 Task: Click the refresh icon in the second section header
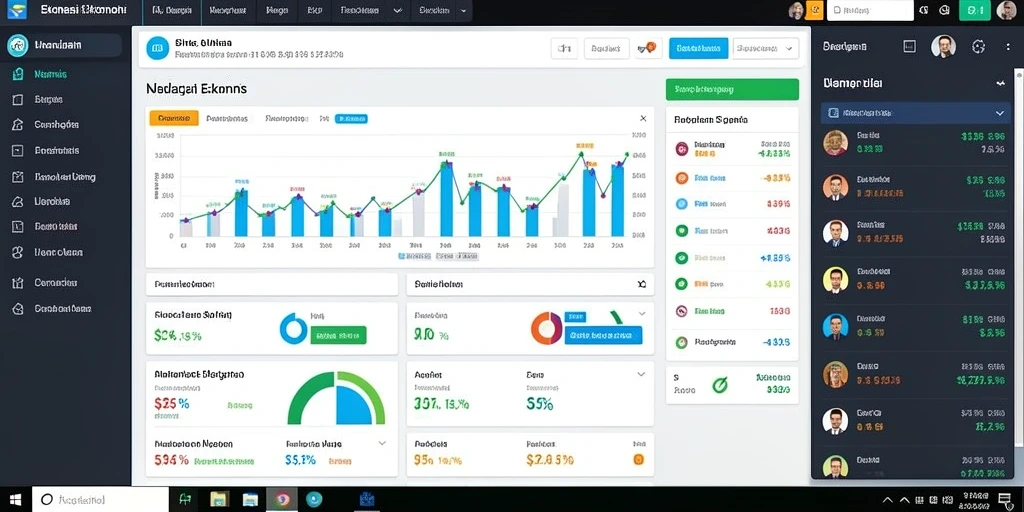click(x=641, y=284)
